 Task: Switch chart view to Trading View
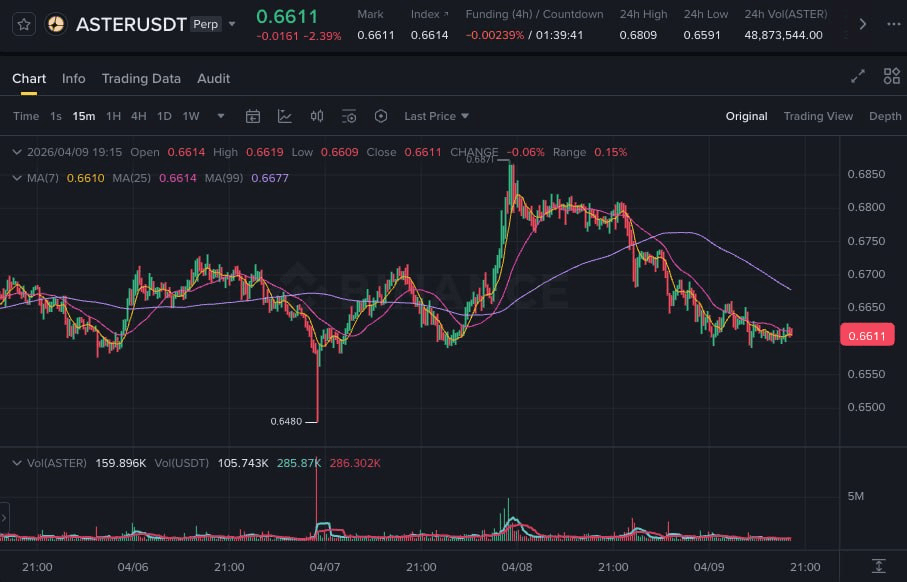click(x=818, y=116)
